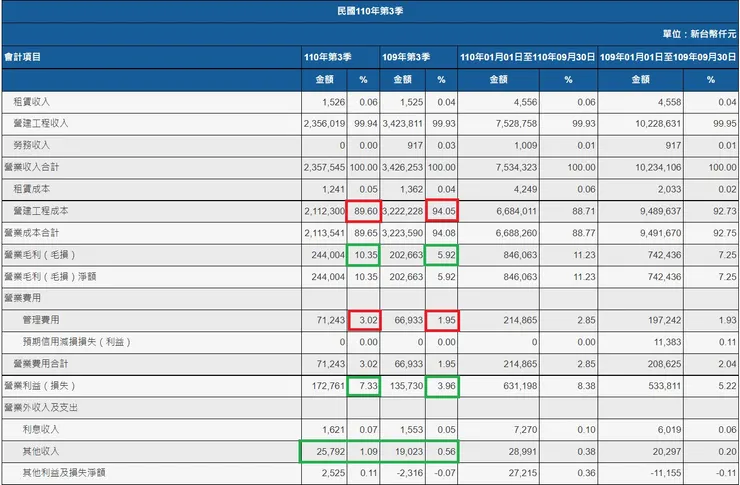Click red-boxed 3.02 管理費用 percentage
Screen dimensions: 740x485
click(x=364, y=320)
